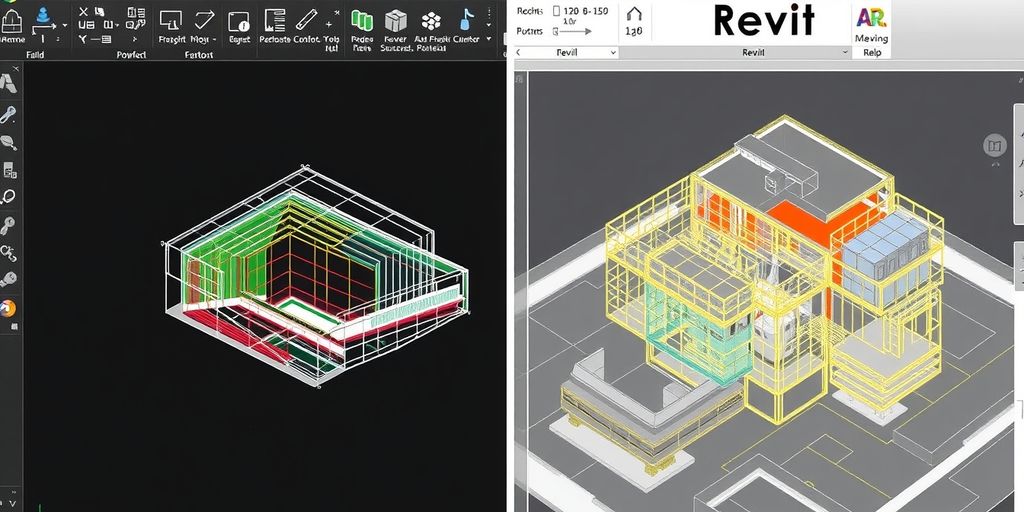This screenshot has width=1024, height=512.
Task: Toggle the small checkbox next to 'Potres'
Action: click(556, 31)
